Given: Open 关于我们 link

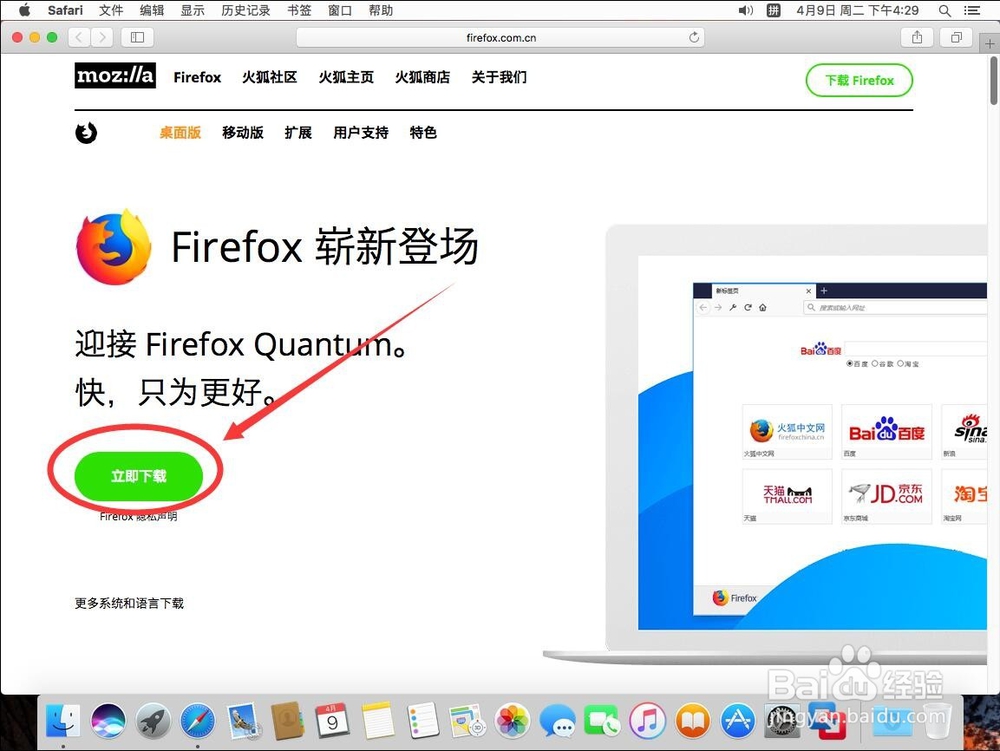Looking at the screenshot, I should point(499,77).
